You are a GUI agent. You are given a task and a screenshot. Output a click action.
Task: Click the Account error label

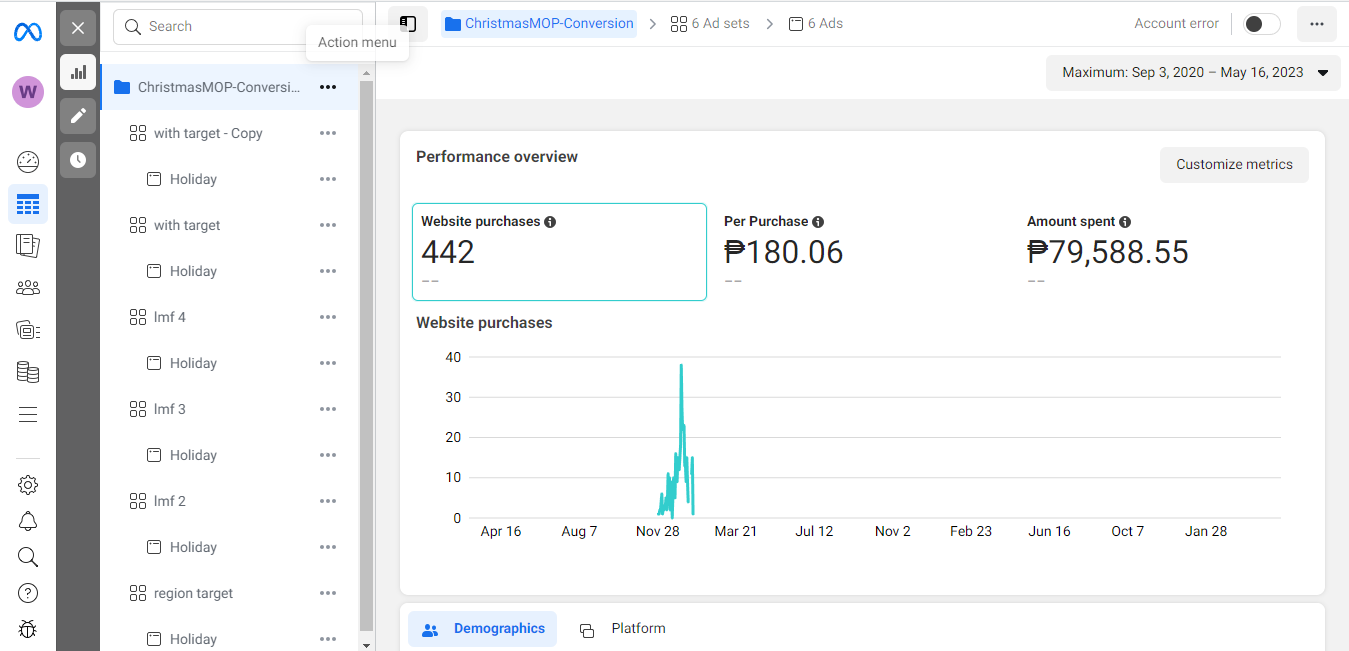click(x=1176, y=24)
